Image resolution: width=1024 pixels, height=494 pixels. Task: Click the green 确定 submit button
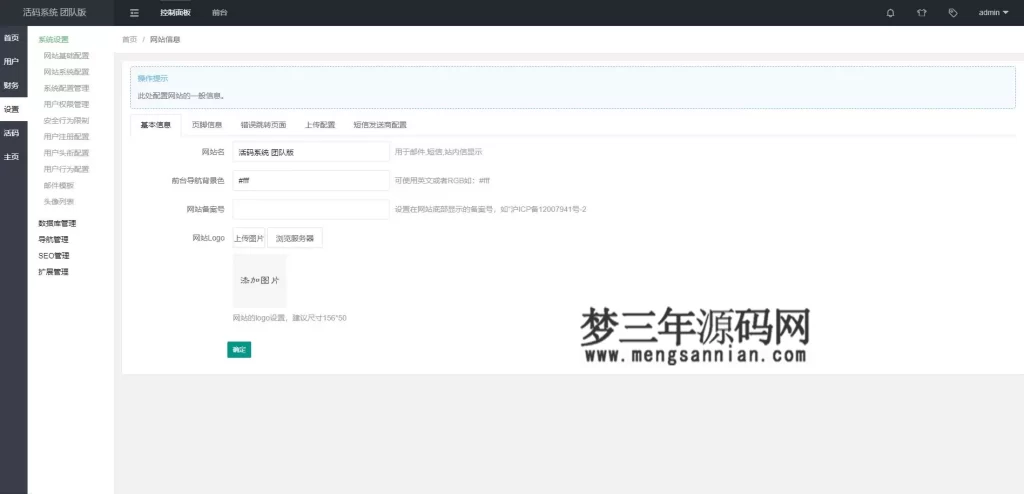click(239, 350)
